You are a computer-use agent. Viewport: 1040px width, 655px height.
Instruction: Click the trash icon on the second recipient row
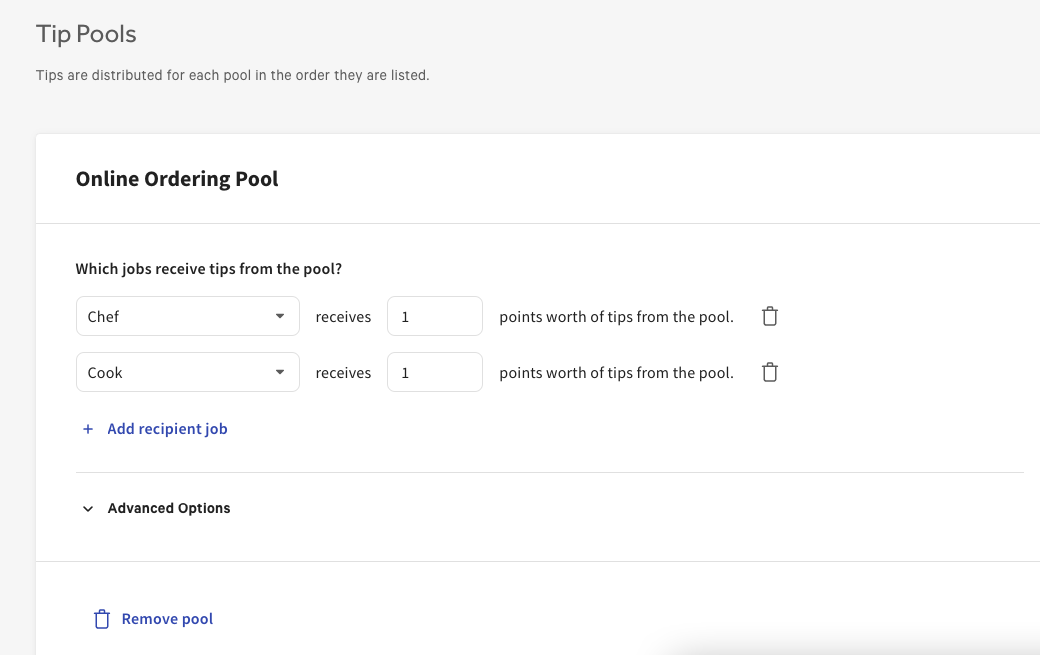[x=769, y=371]
